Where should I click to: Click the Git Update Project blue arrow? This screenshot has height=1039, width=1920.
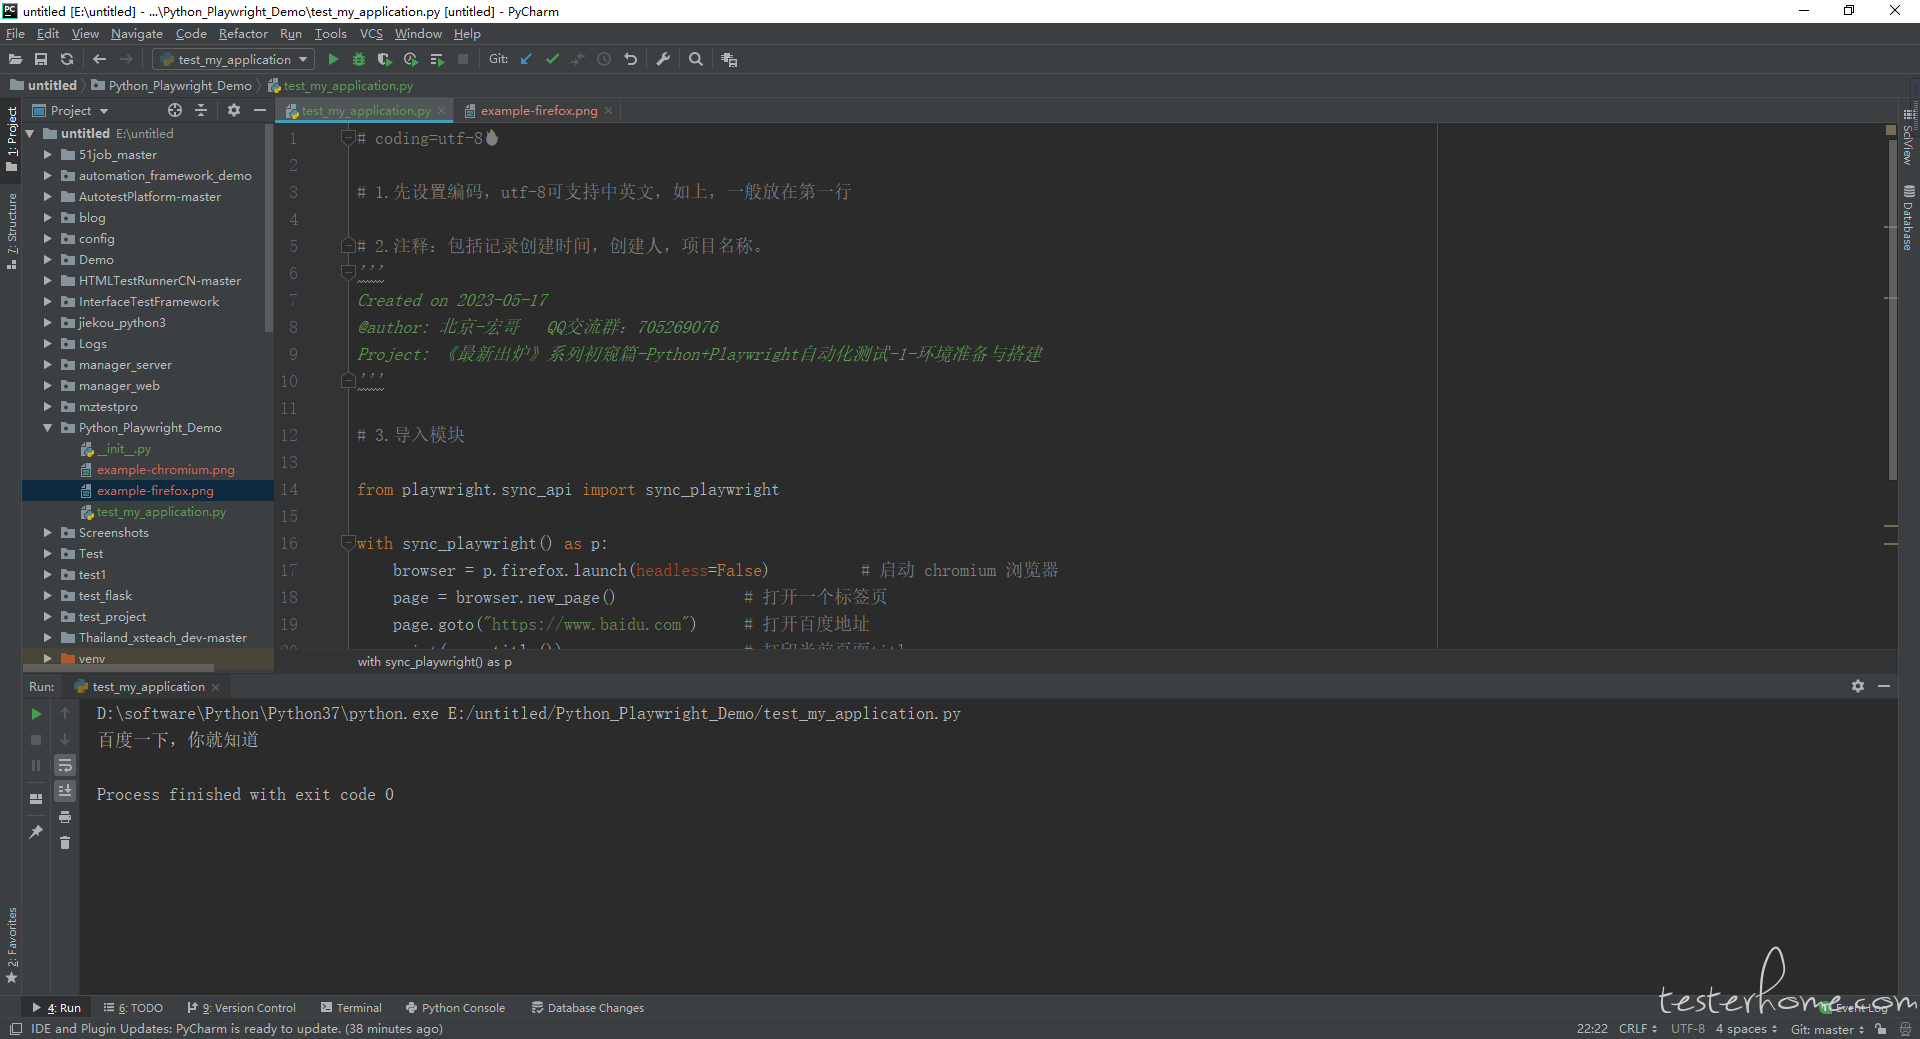(x=526, y=60)
